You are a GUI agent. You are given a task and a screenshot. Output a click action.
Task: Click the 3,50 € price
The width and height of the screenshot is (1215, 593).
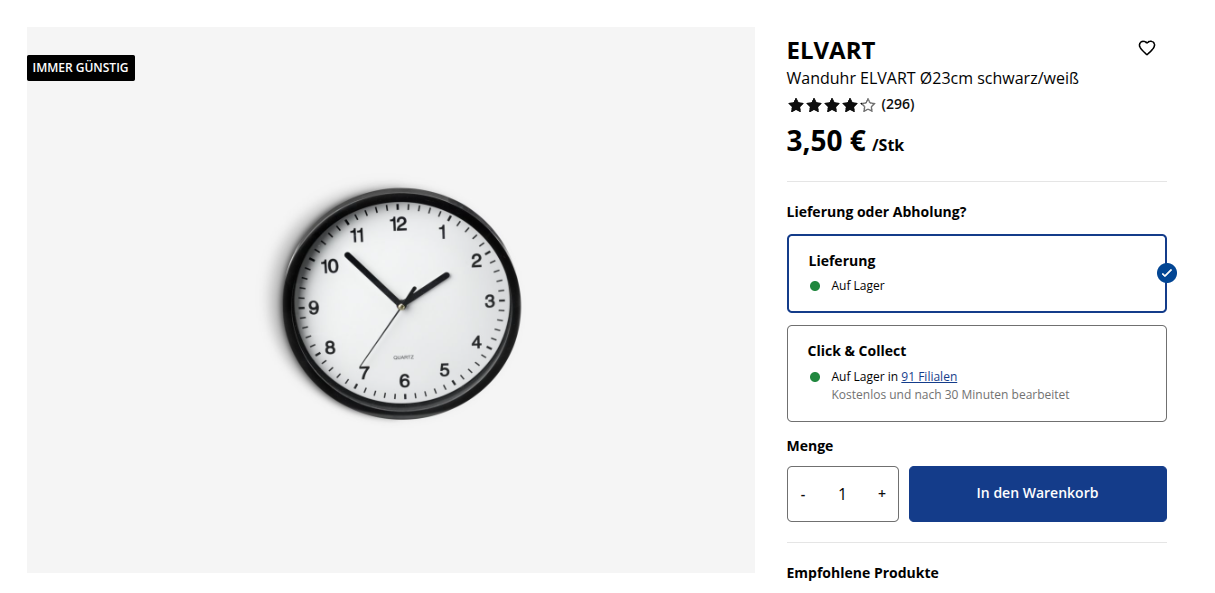(x=826, y=141)
